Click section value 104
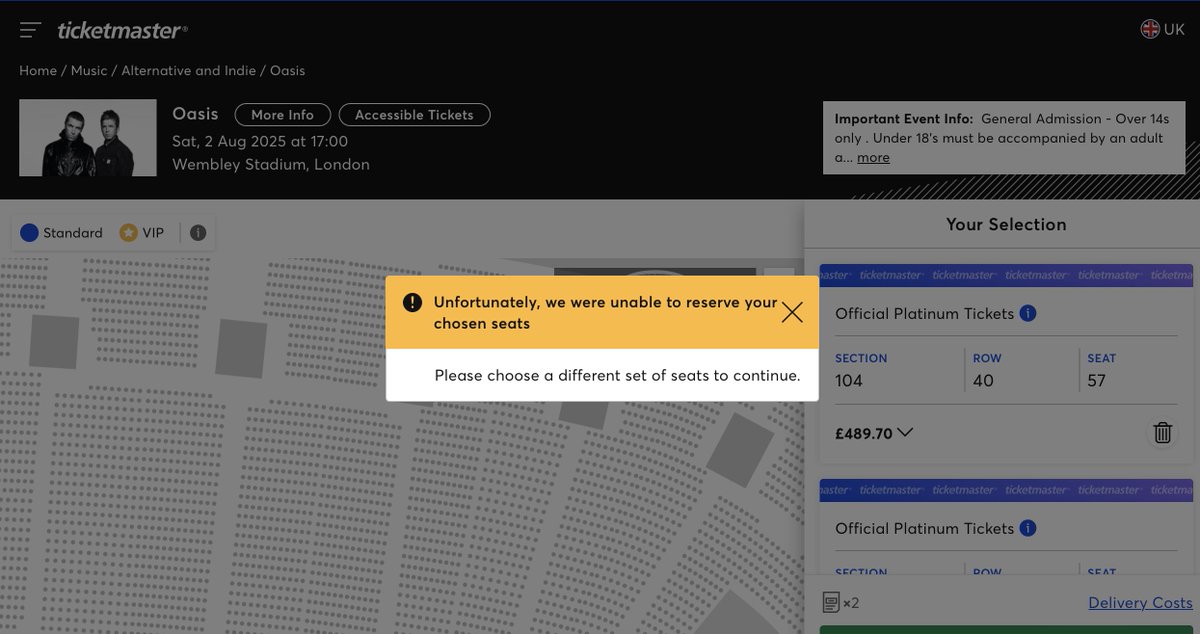Viewport: 1200px width, 634px height. click(849, 380)
